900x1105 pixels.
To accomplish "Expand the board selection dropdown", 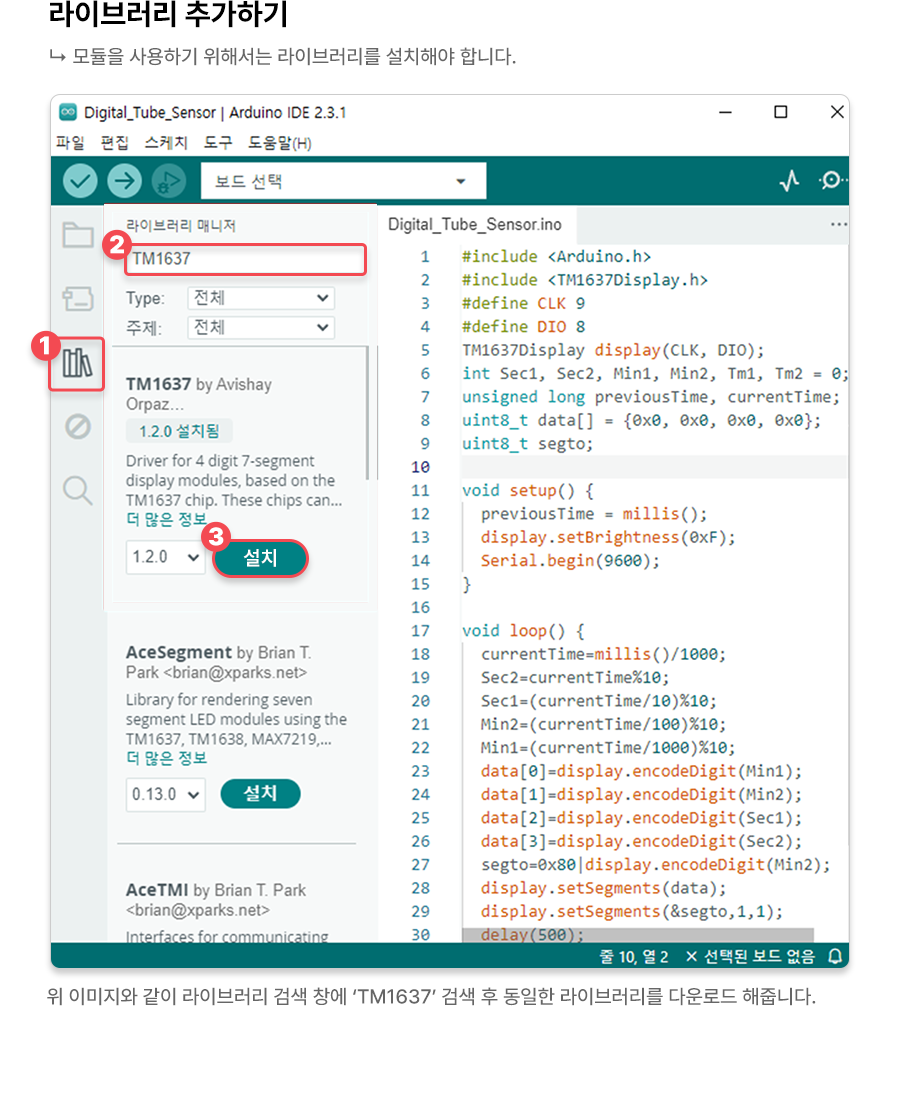I will click(x=343, y=182).
